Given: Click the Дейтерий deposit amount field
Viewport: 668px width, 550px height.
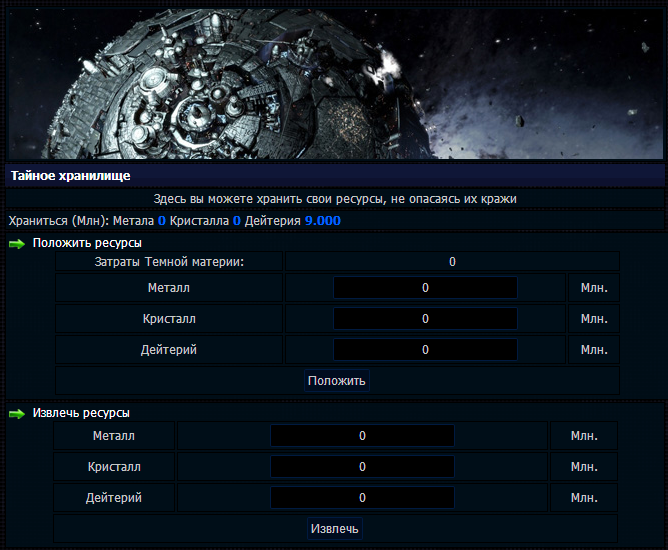Looking at the screenshot, I should click(425, 350).
